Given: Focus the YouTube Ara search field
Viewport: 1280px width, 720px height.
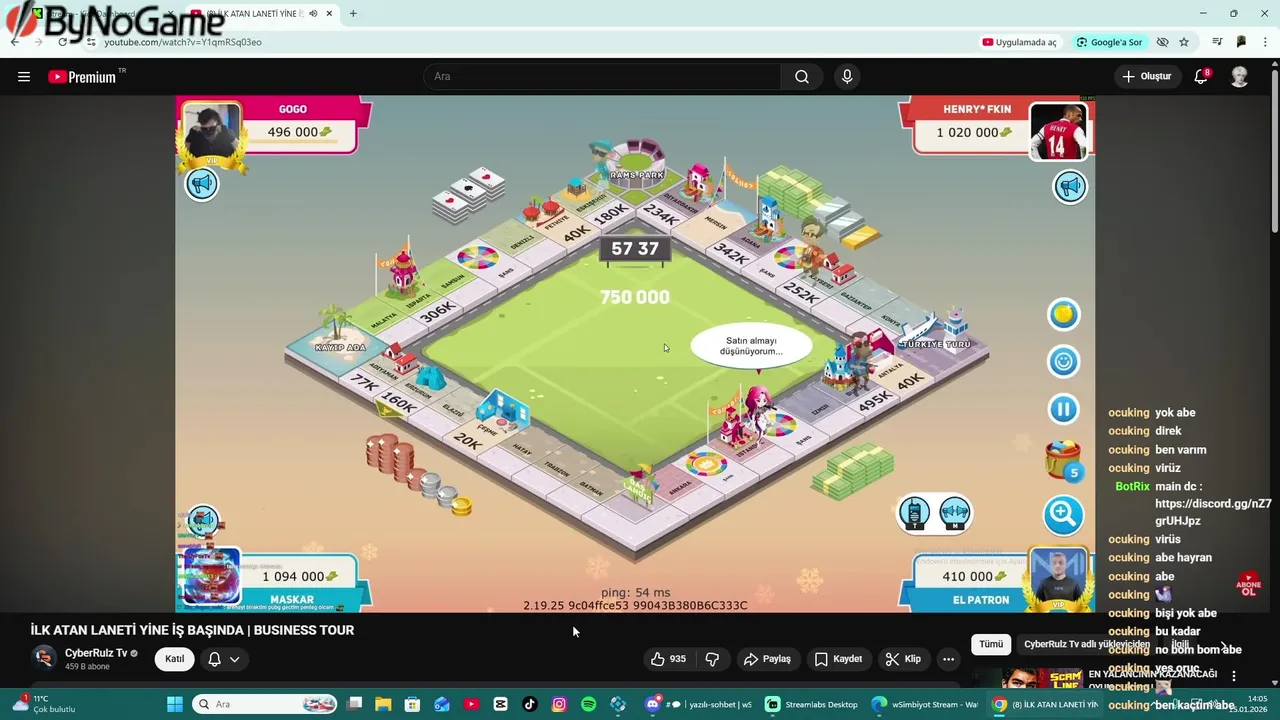Looking at the screenshot, I should [603, 76].
